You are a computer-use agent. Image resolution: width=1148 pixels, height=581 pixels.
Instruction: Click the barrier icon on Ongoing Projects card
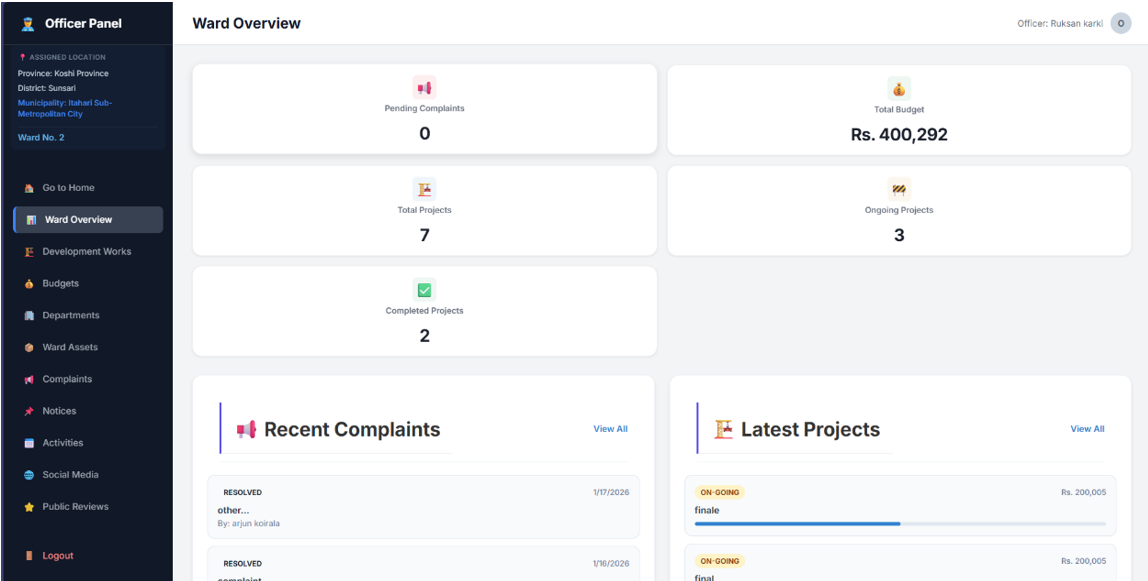899,190
